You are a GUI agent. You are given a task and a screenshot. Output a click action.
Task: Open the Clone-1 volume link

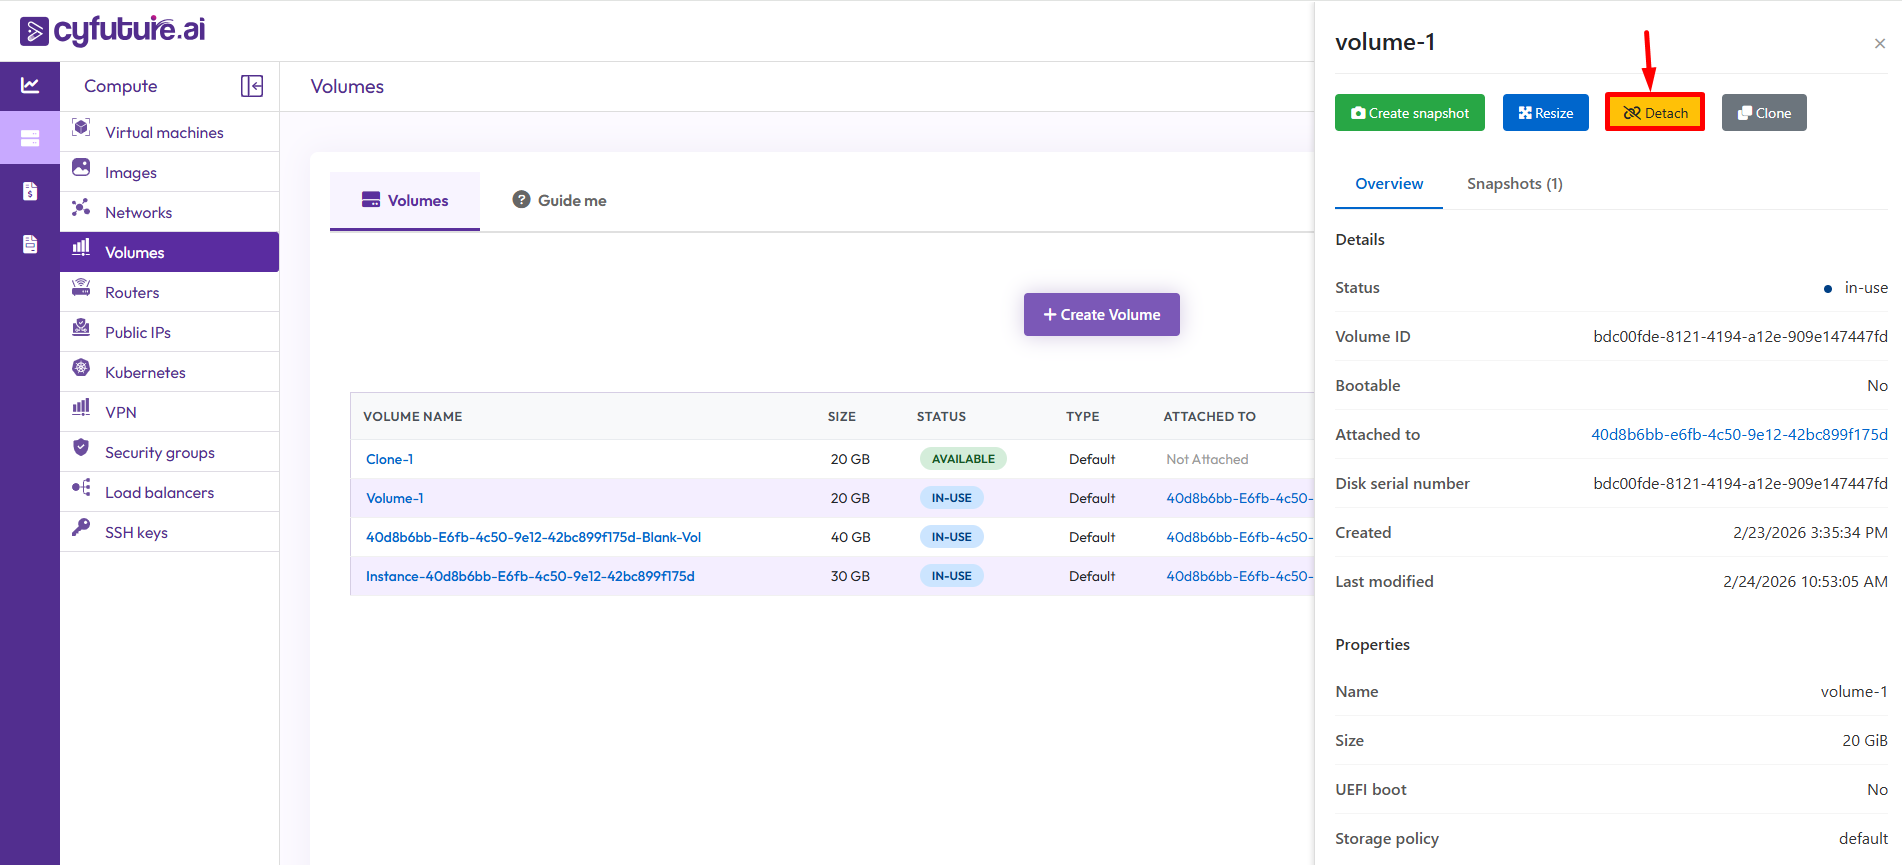tap(389, 459)
